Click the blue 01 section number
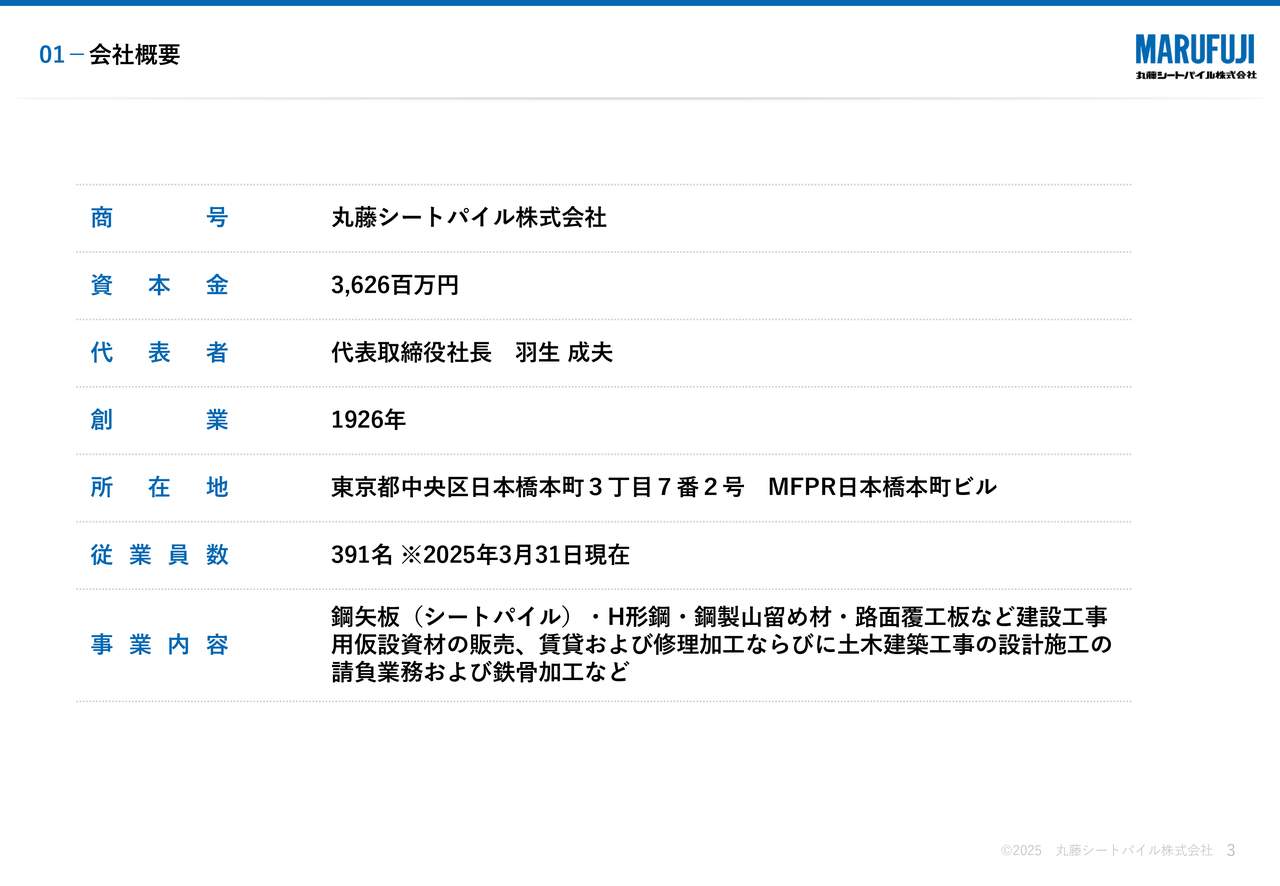The height and width of the screenshot is (886, 1280). (x=52, y=55)
